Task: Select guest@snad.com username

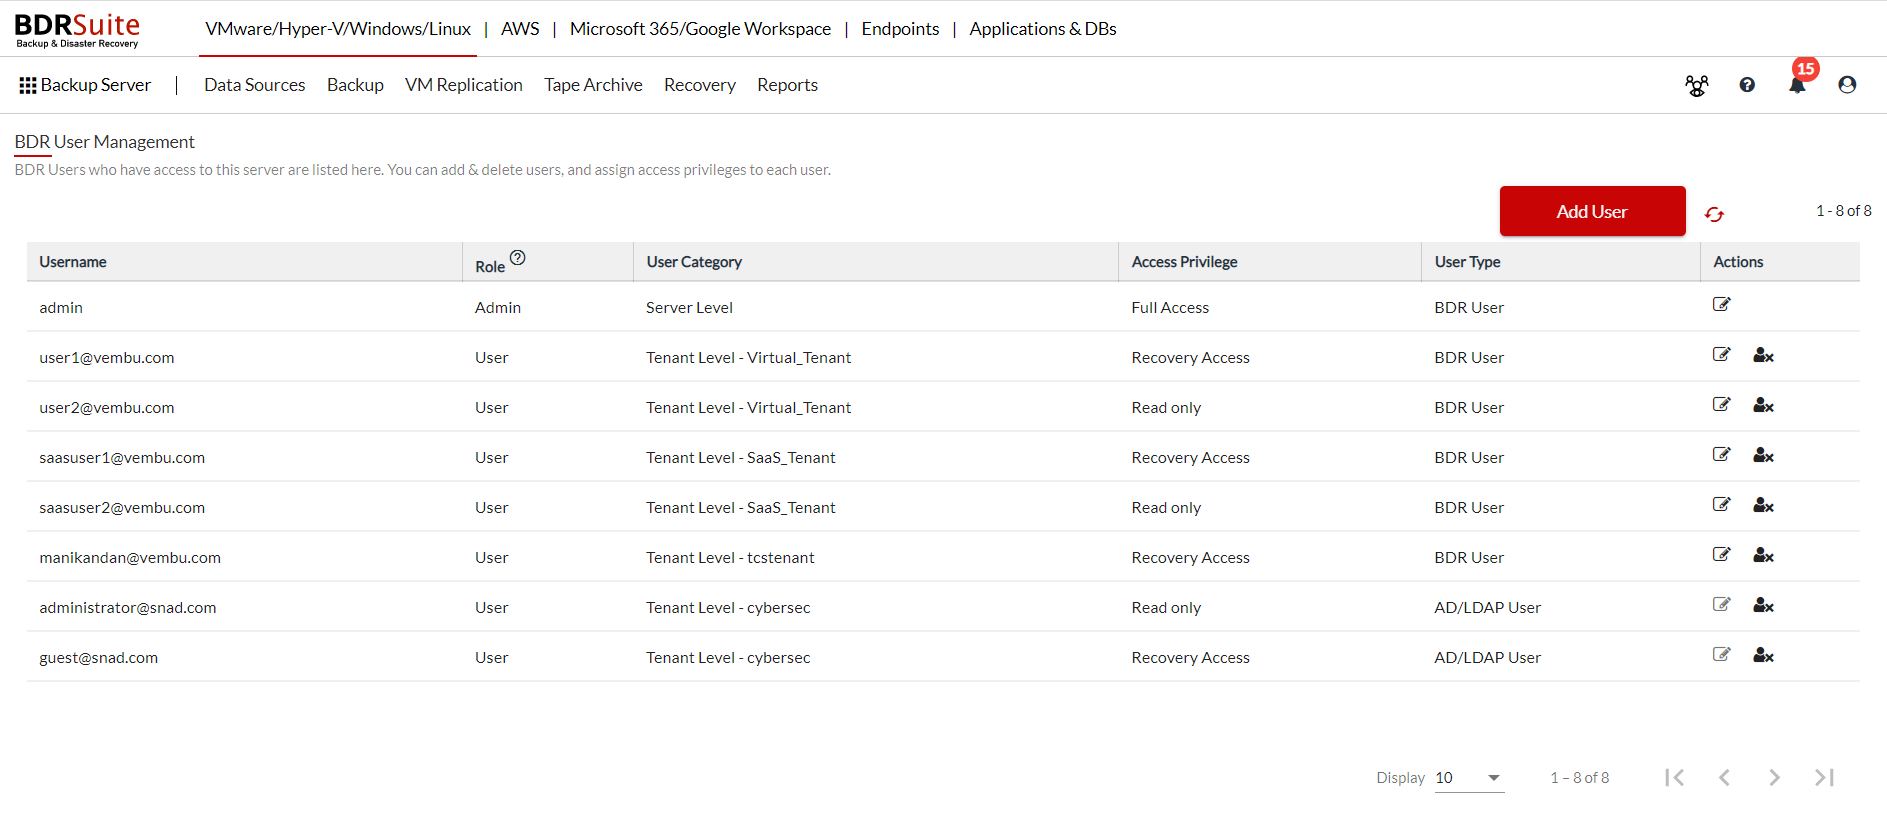Action: [99, 658]
